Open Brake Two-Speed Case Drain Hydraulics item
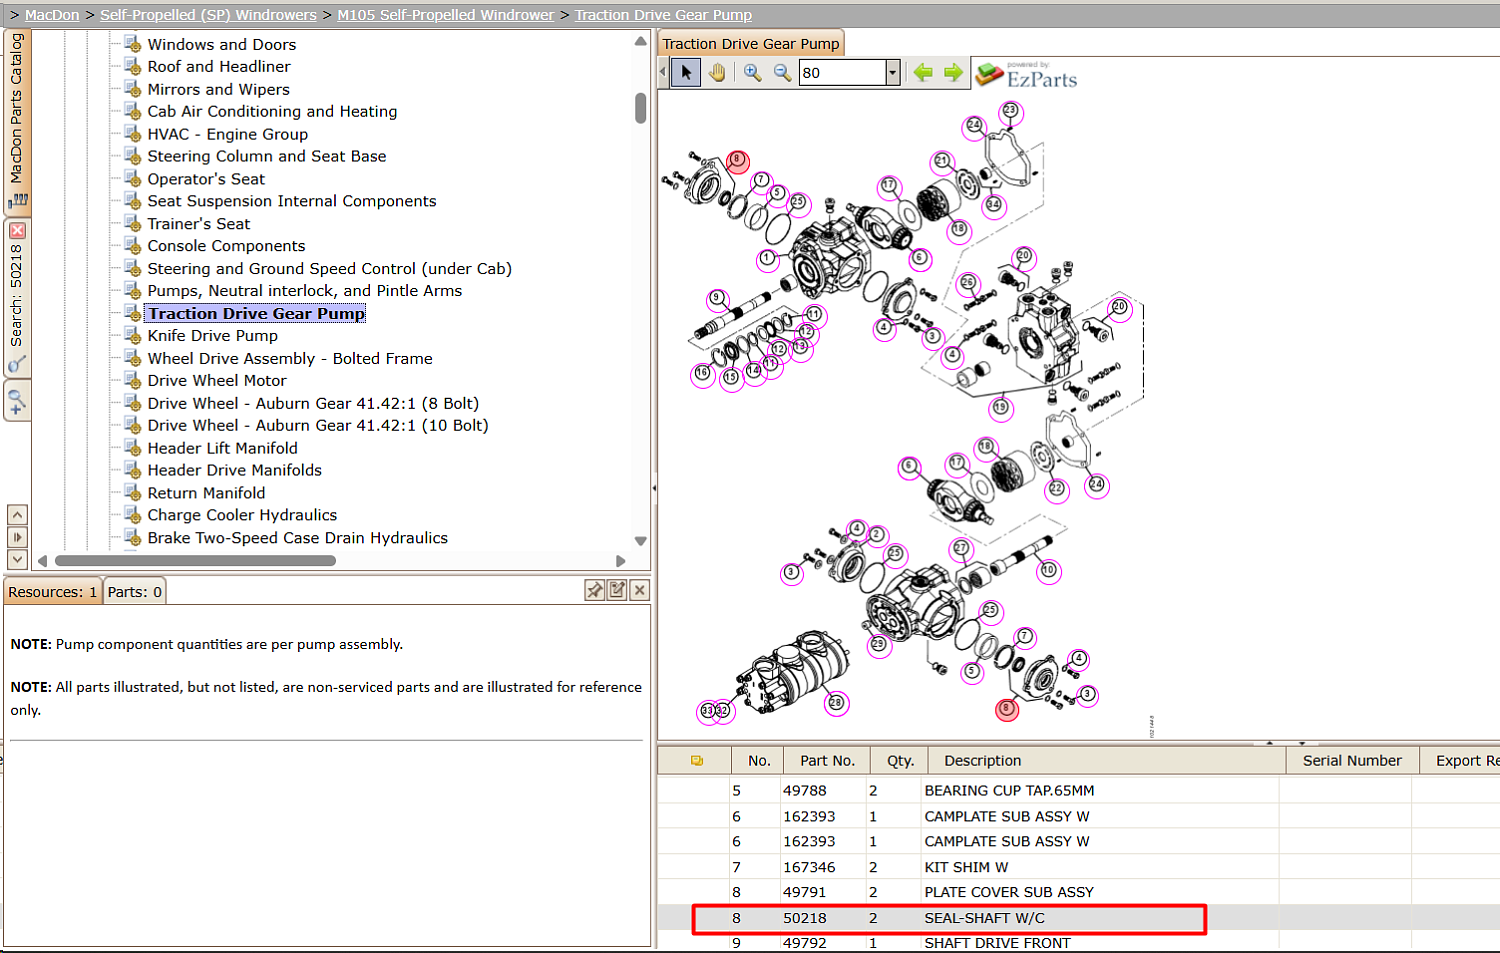1500x953 pixels. (x=298, y=538)
